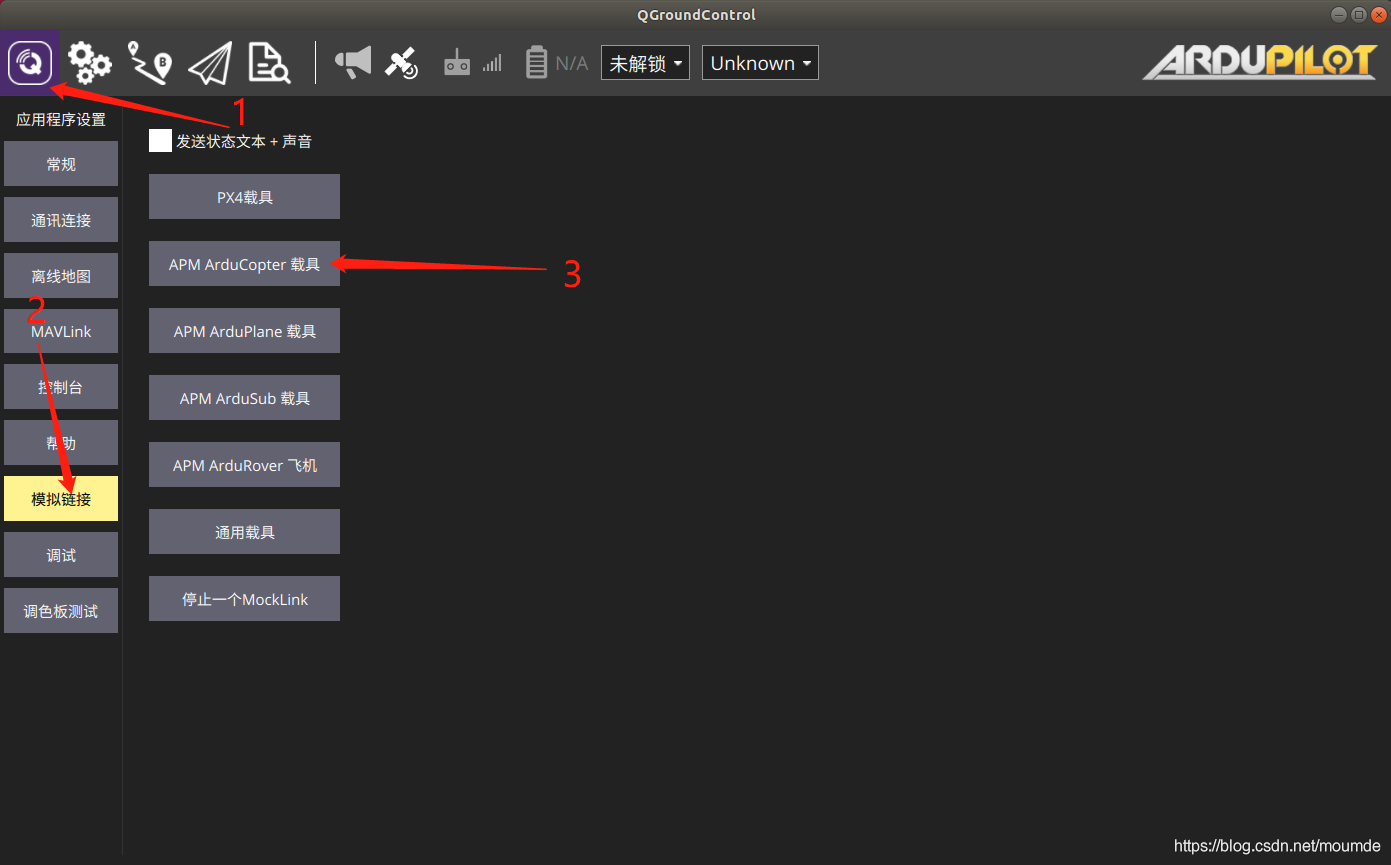Select the 离线地图 settings tab
1391x865 pixels.
pos(61,276)
